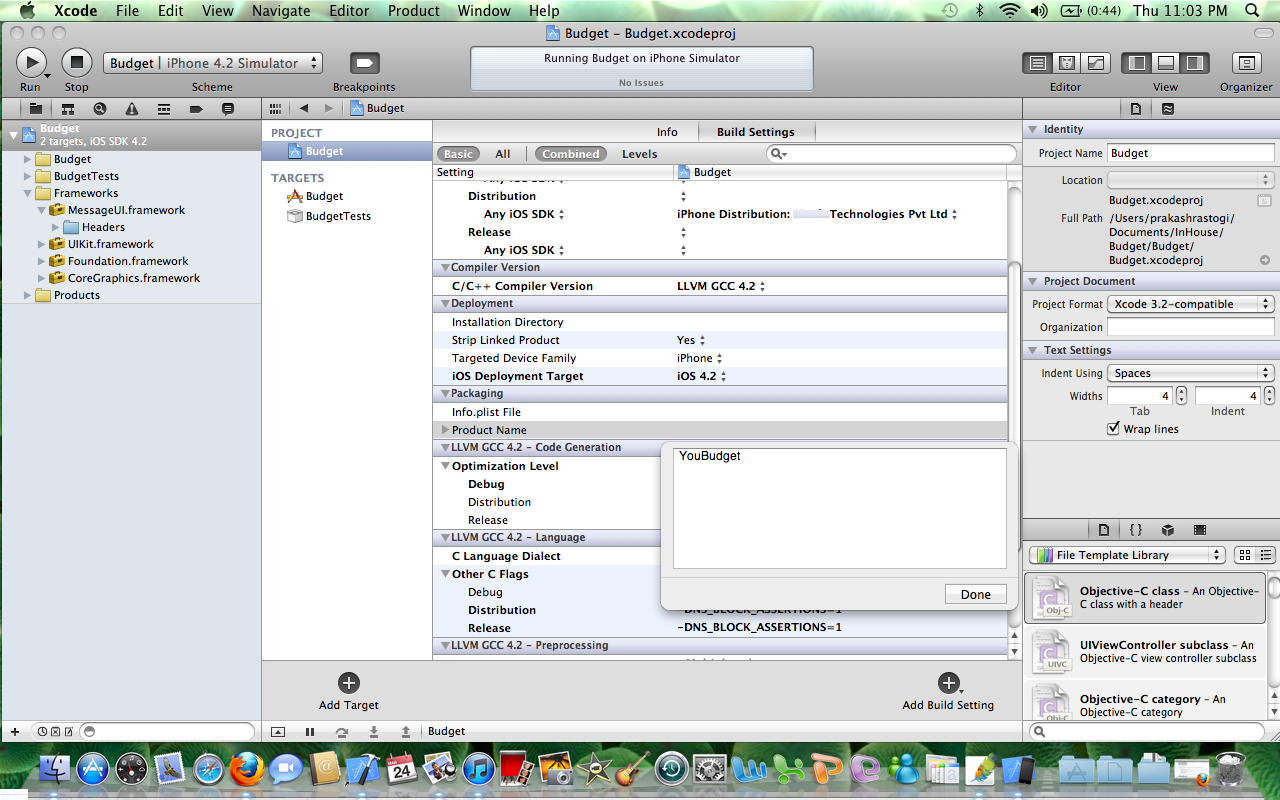The width and height of the screenshot is (1280, 800).
Task: Select the All settings filter
Action: [503, 154]
